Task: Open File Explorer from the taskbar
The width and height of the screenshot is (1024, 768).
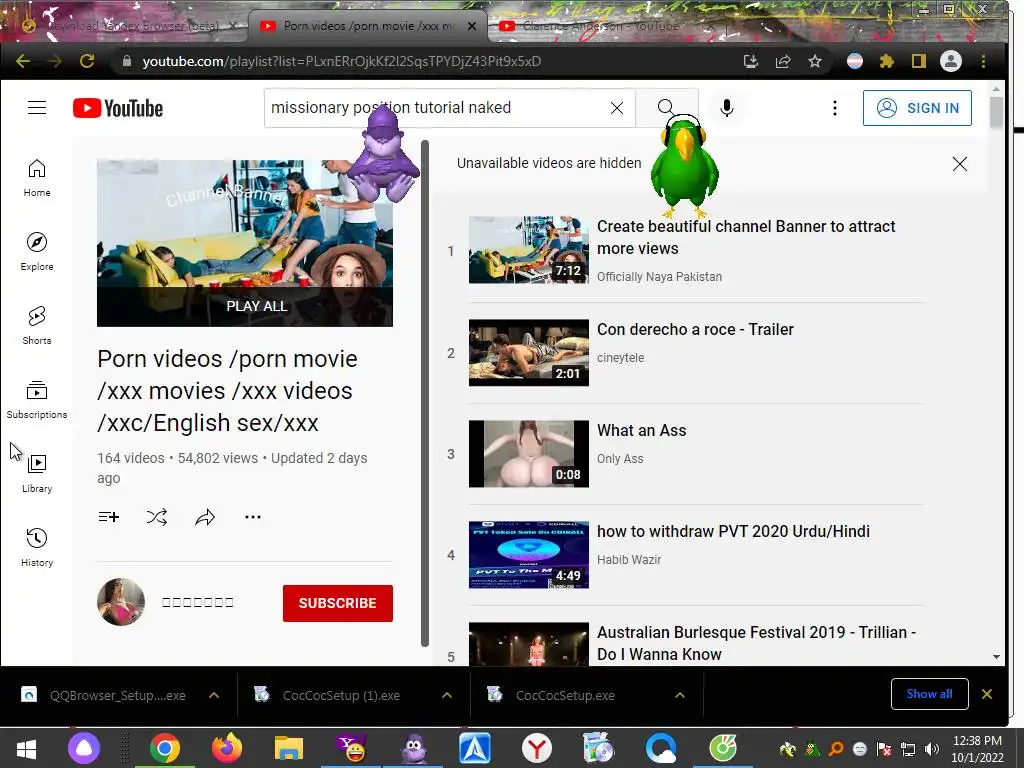Action: coord(289,748)
